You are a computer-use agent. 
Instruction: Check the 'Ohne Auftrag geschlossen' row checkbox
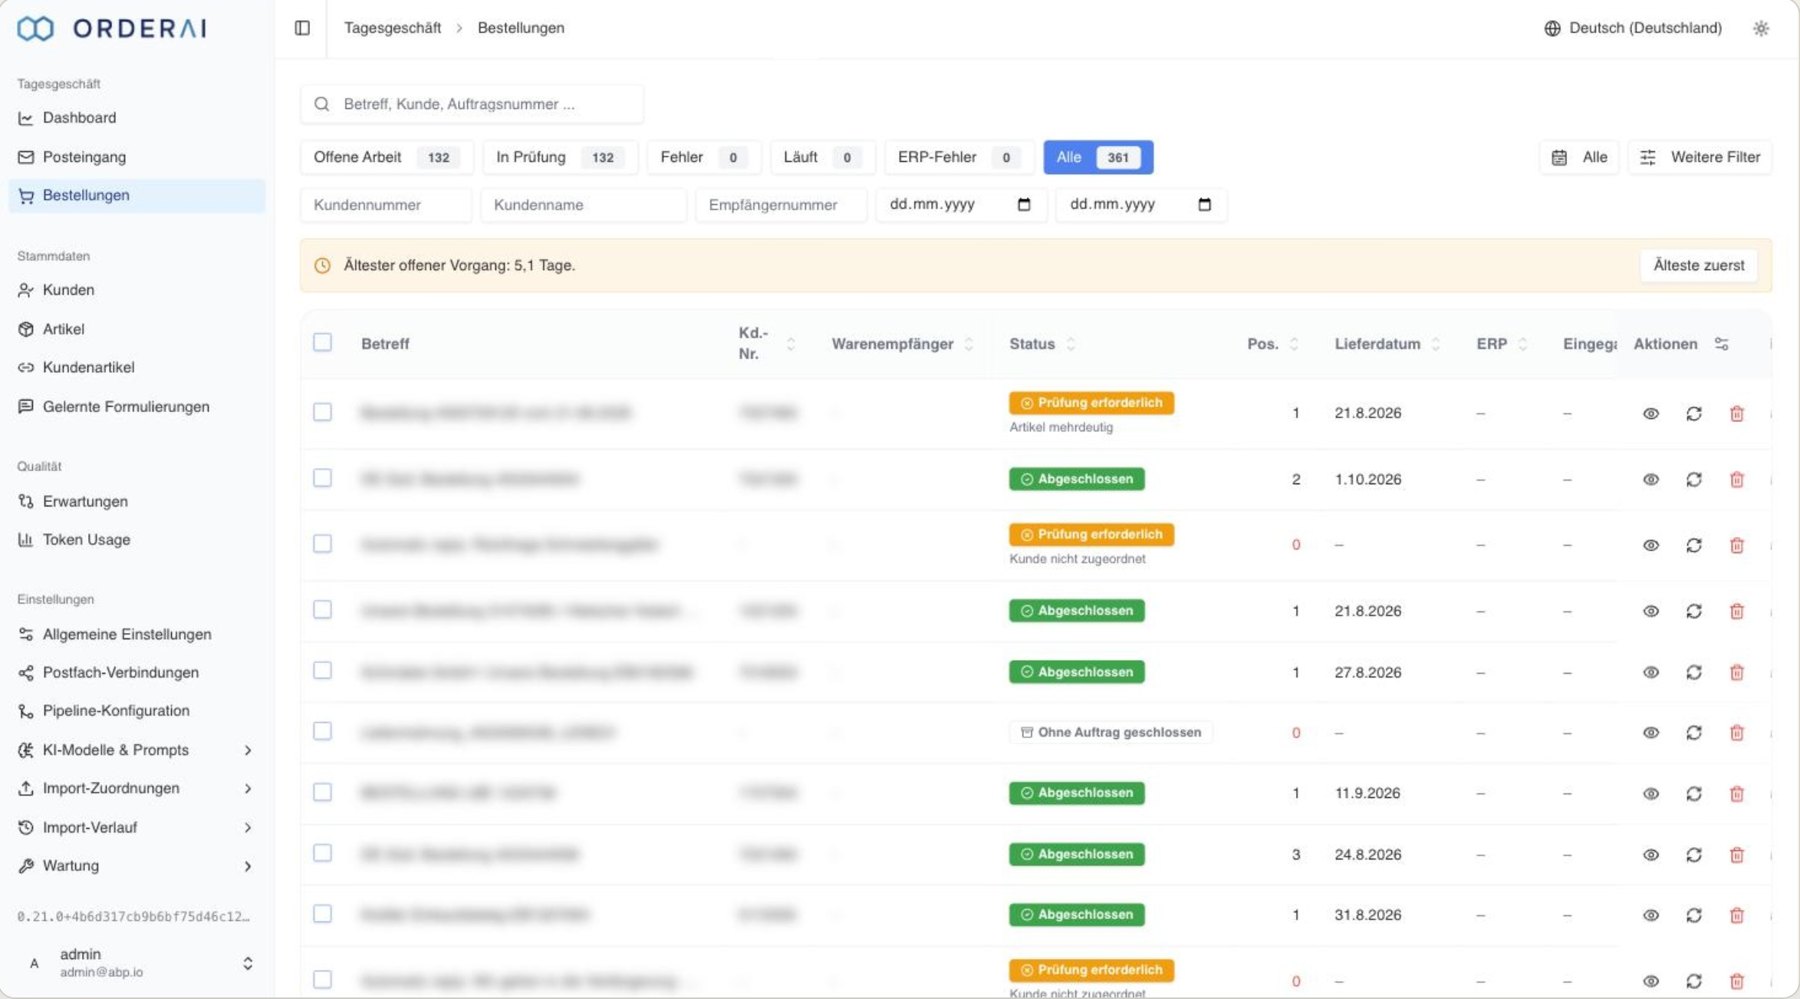pos(322,731)
